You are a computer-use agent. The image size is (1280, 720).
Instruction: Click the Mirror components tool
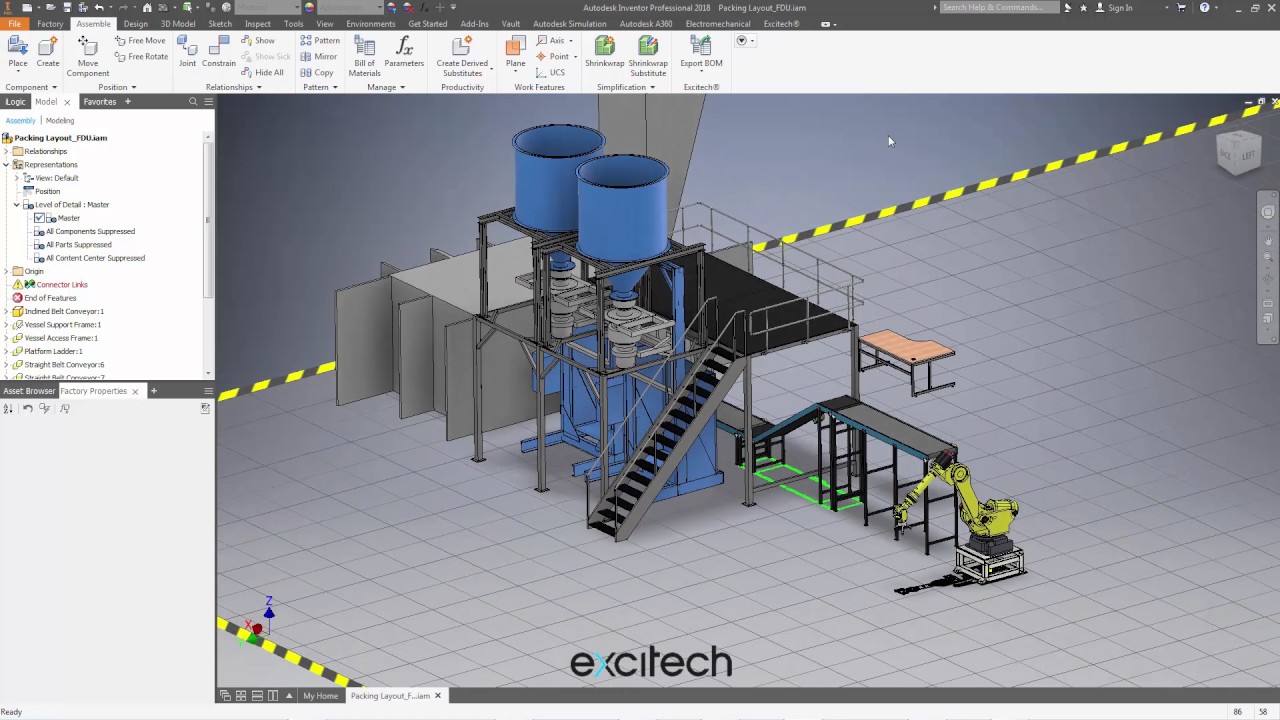coord(319,57)
